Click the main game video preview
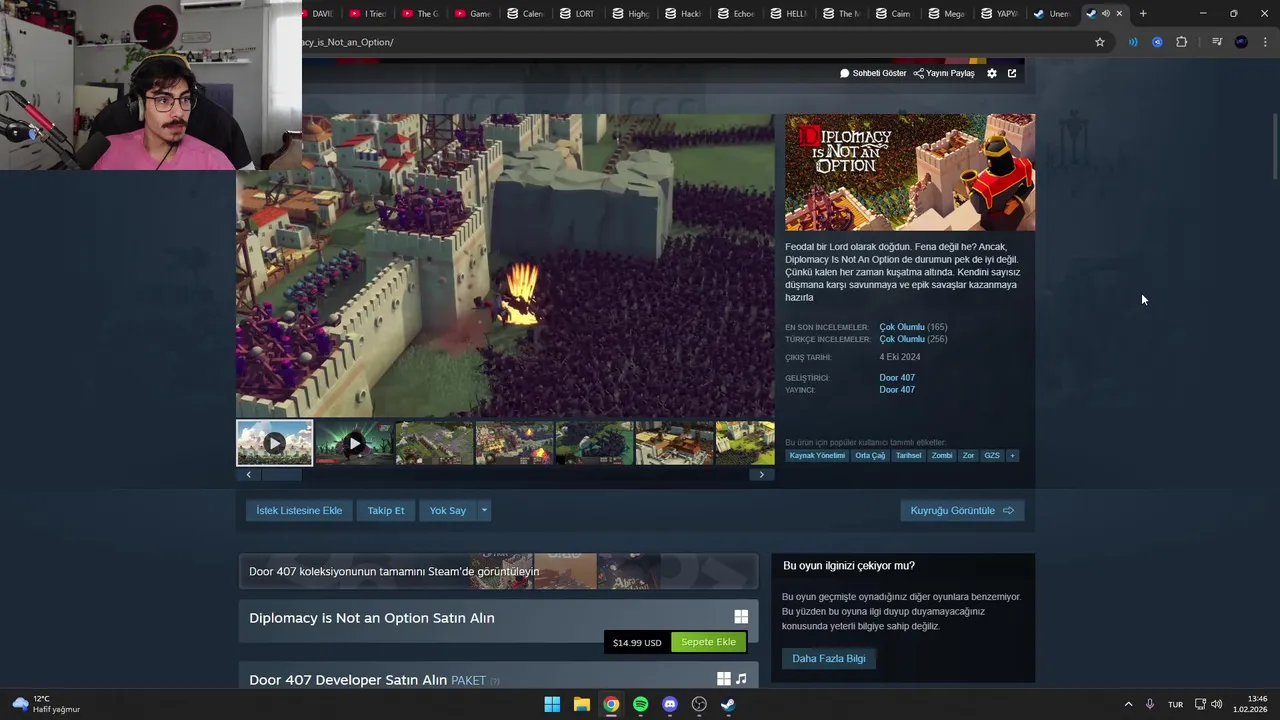The height and width of the screenshot is (720, 1280). pos(505,265)
